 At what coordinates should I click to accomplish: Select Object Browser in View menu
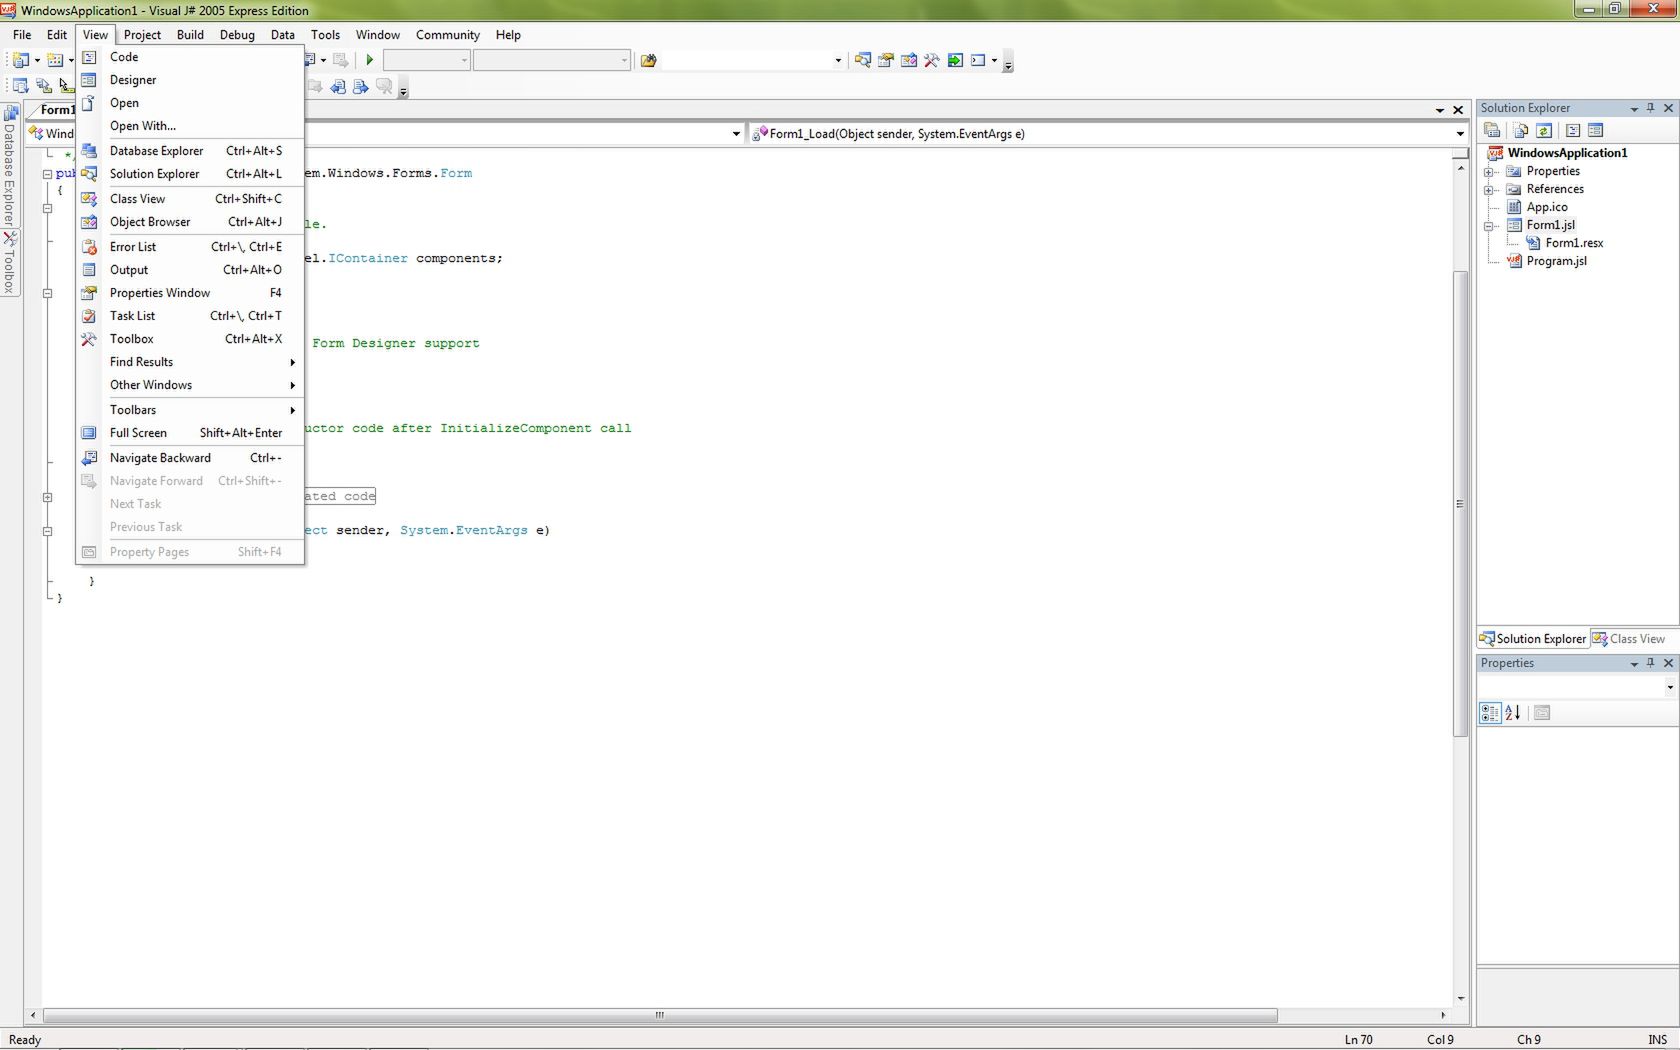(190, 222)
